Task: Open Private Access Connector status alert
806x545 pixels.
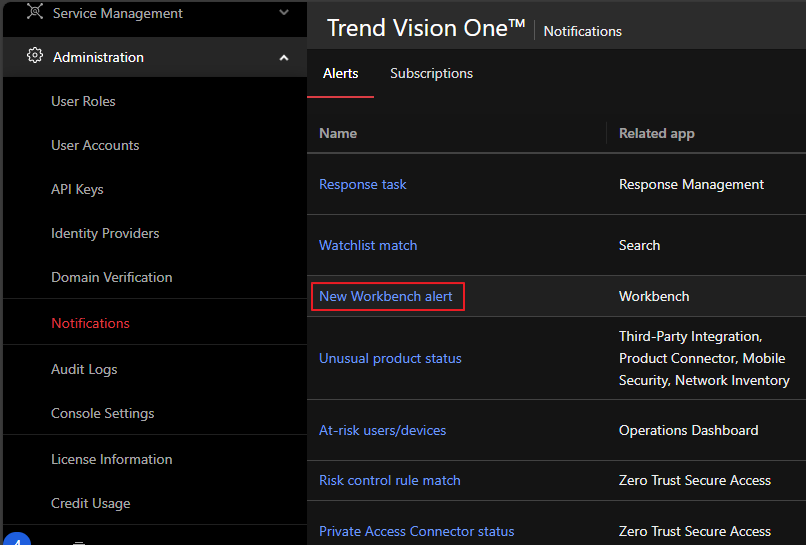Action: click(416, 531)
